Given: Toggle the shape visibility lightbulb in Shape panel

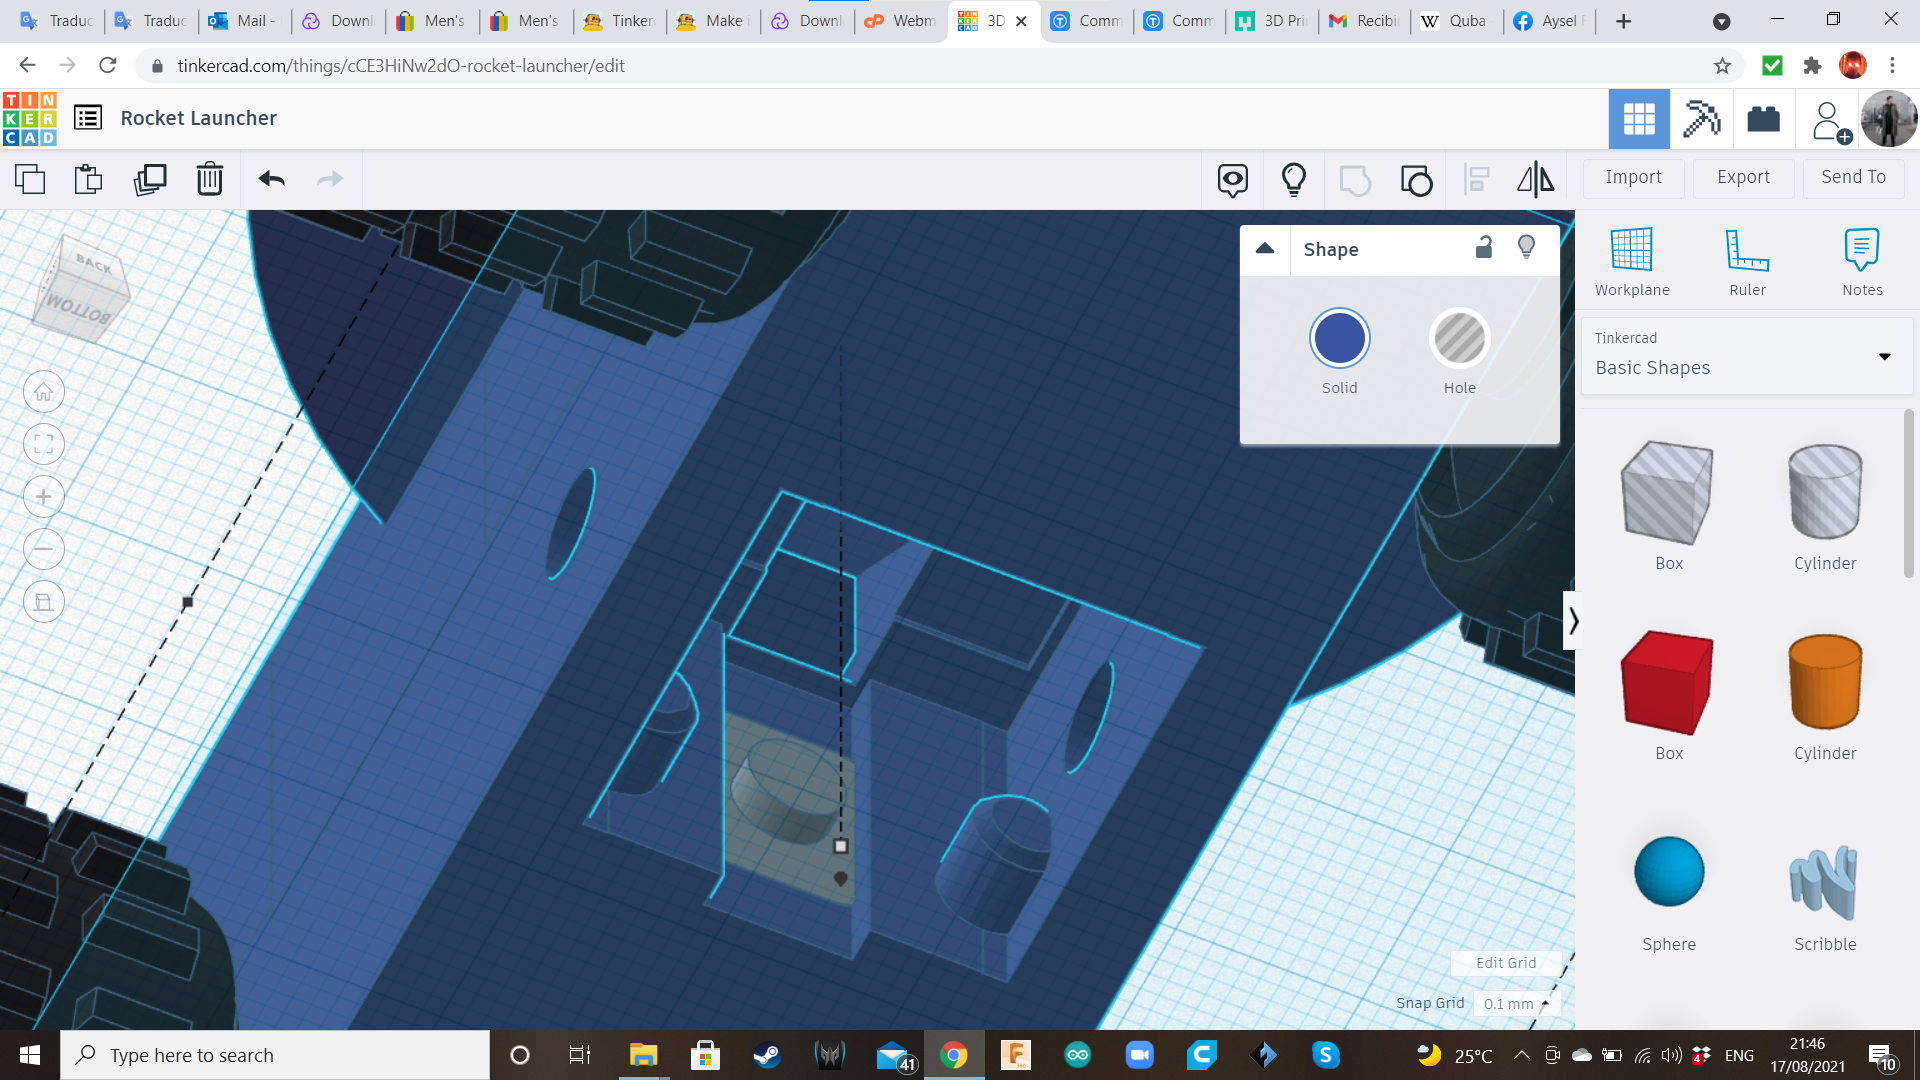Looking at the screenshot, I should (x=1526, y=248).
